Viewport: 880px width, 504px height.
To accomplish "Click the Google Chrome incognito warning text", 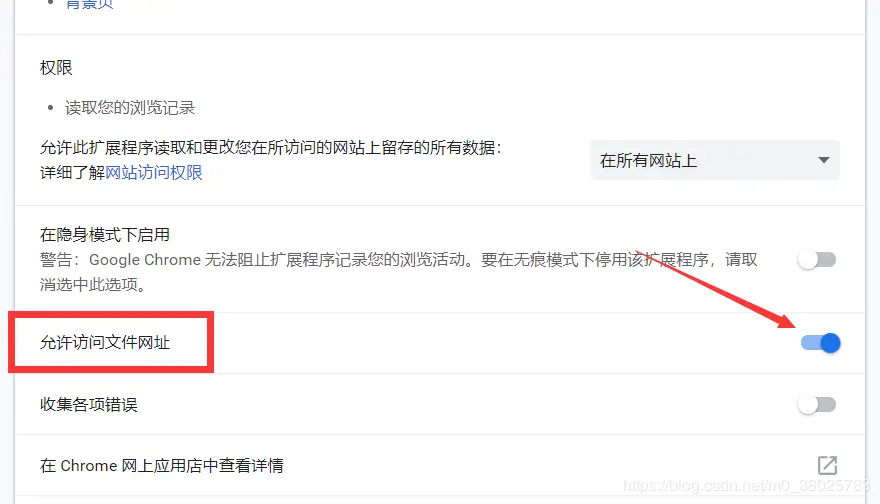I will click(398, 272).
